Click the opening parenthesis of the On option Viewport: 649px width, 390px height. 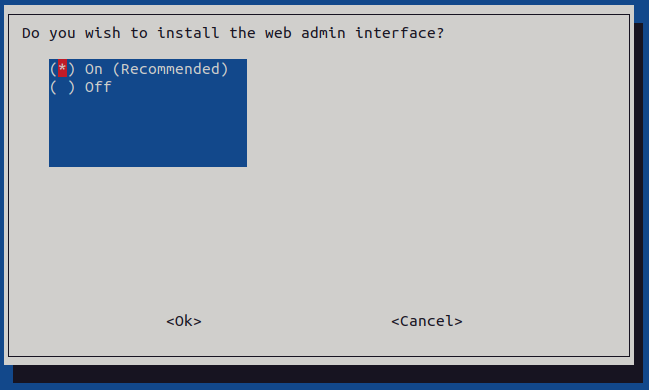pyautogui.click(x=53, y=69)
